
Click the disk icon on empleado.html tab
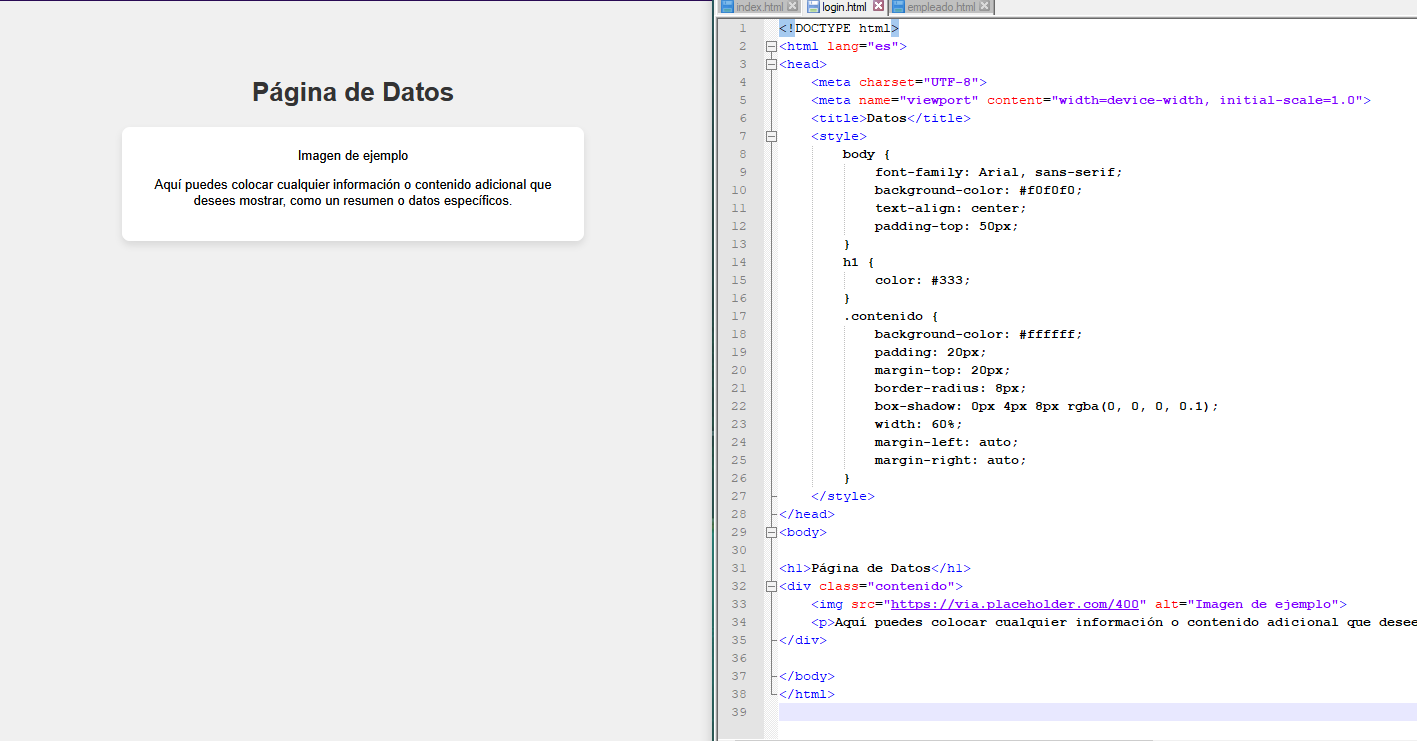pyautogui.click(x=898, y=7)
